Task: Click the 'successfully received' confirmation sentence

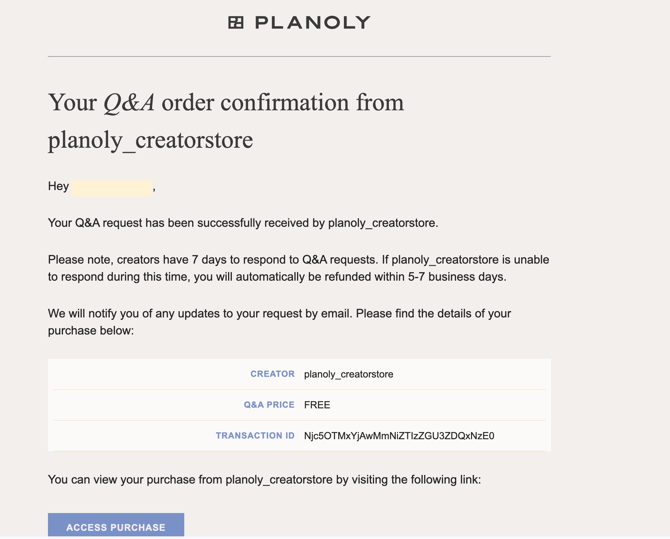Action: (243, 223)
